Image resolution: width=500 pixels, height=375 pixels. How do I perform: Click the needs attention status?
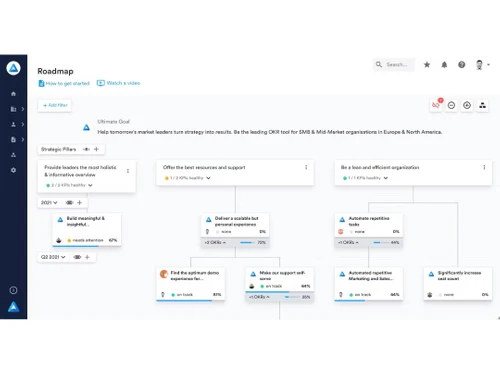point(85,240)
